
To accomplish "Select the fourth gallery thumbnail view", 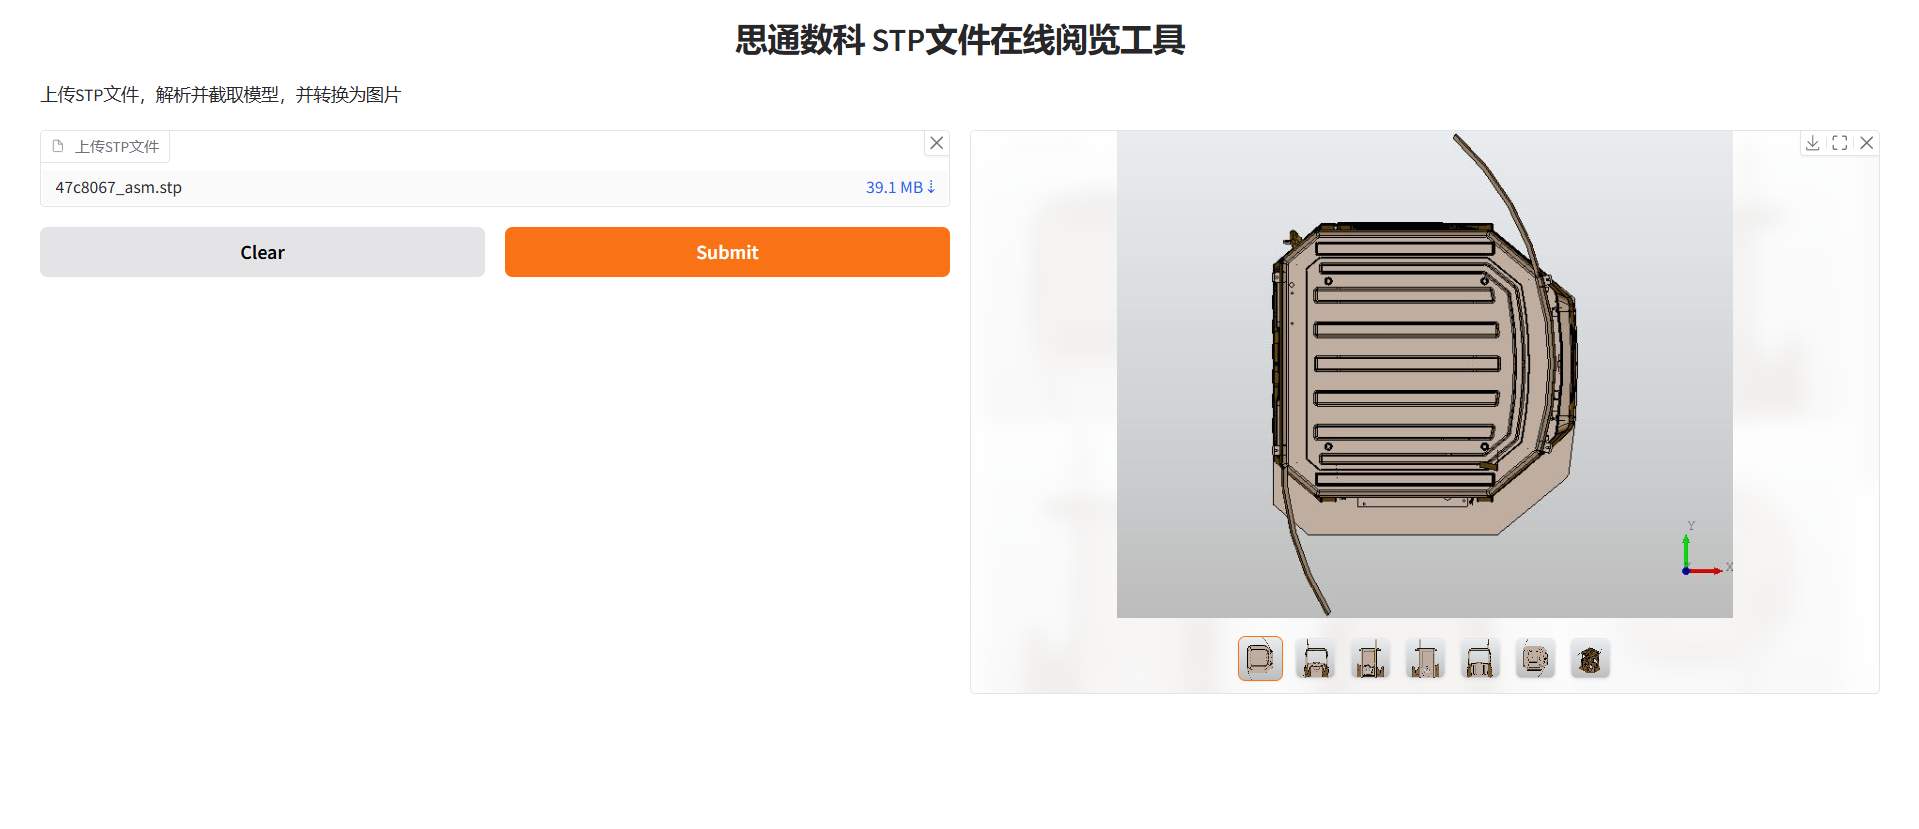I will click(1425, 659).
